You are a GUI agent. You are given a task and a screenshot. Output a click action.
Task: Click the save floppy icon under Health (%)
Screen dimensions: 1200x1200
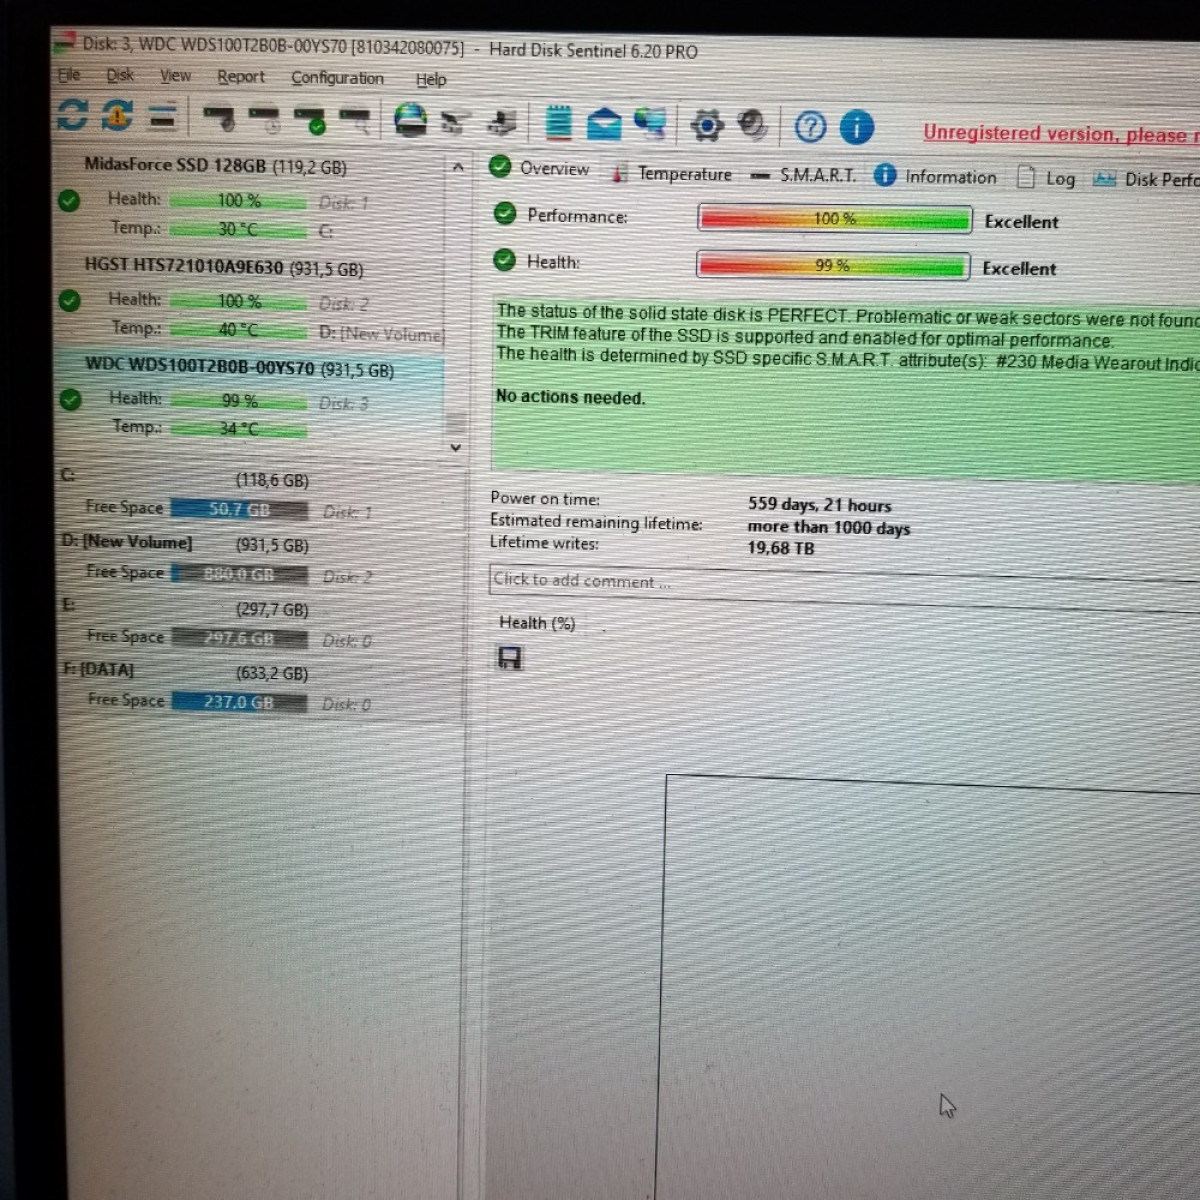tap(510, 658)
